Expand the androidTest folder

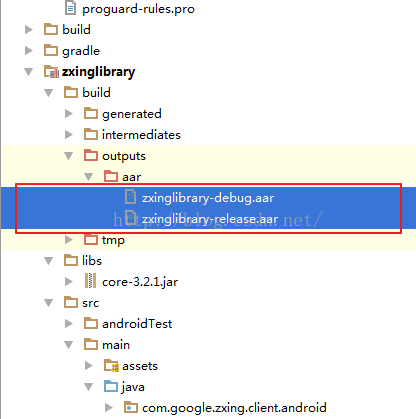click(x=69, y=324)
